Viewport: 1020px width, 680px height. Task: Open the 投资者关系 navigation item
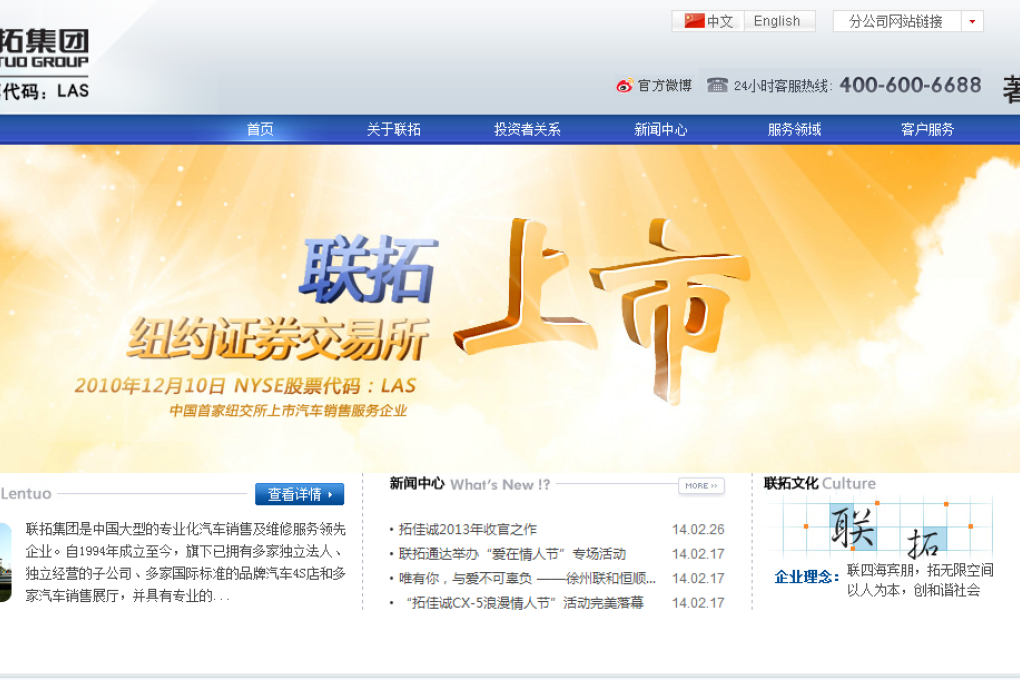pos(527,129)
